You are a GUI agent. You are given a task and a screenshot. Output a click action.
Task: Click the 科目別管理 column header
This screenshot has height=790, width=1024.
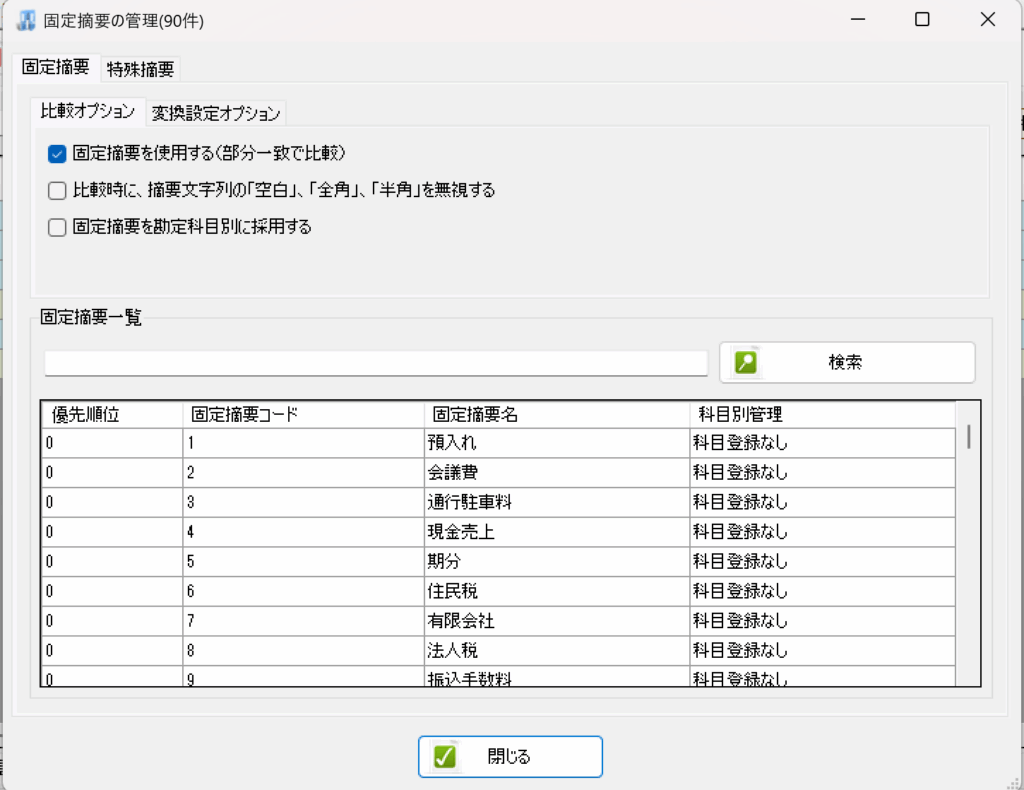coord(738,414)
